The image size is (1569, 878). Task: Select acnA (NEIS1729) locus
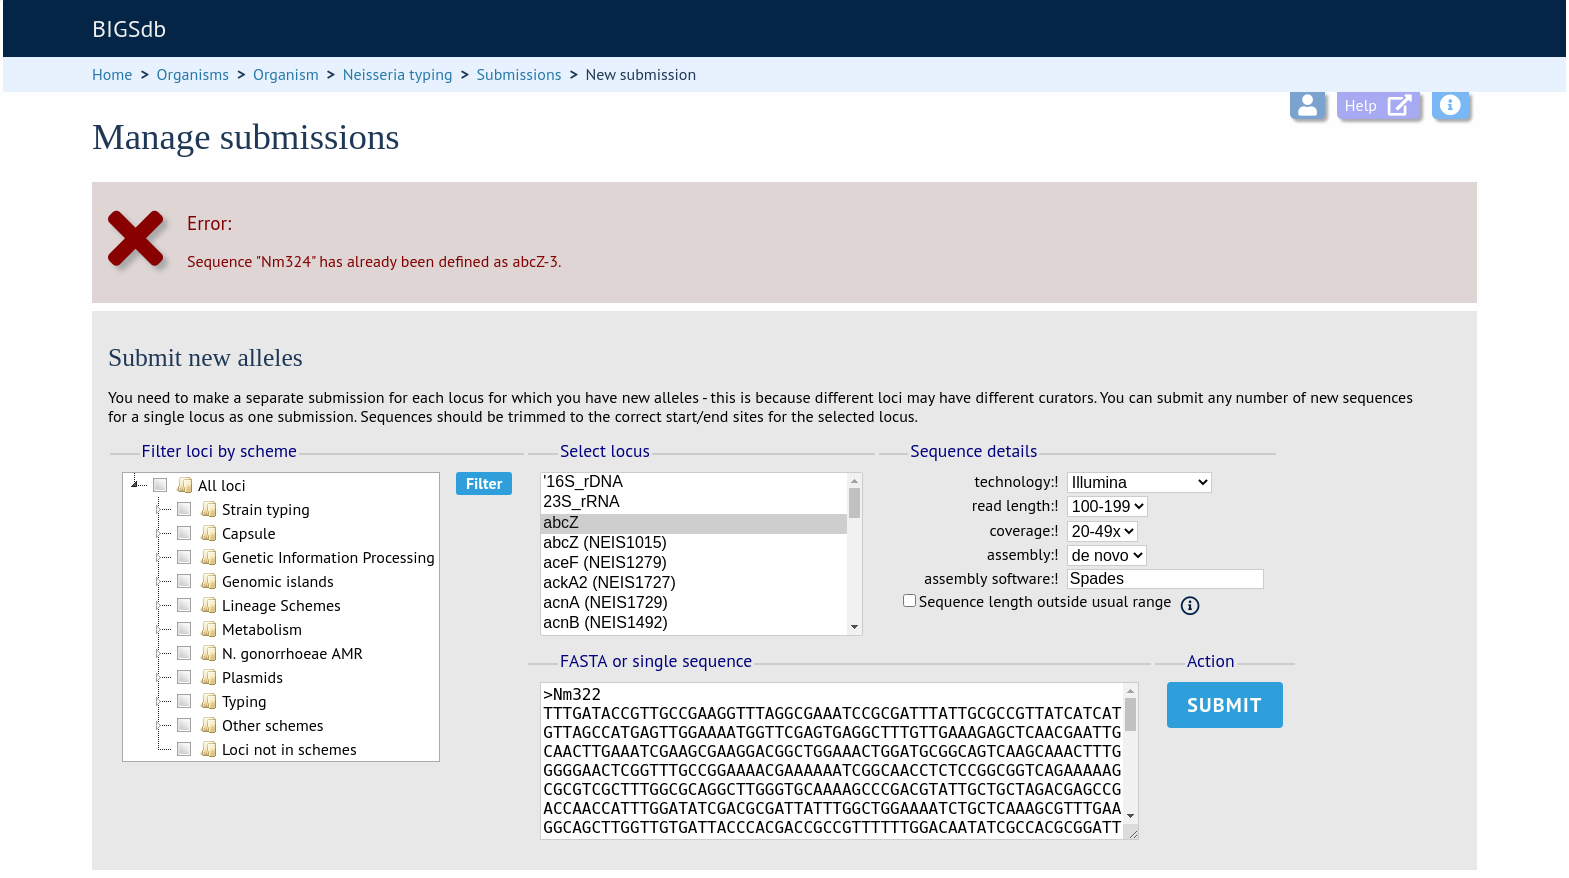point(694,603)
